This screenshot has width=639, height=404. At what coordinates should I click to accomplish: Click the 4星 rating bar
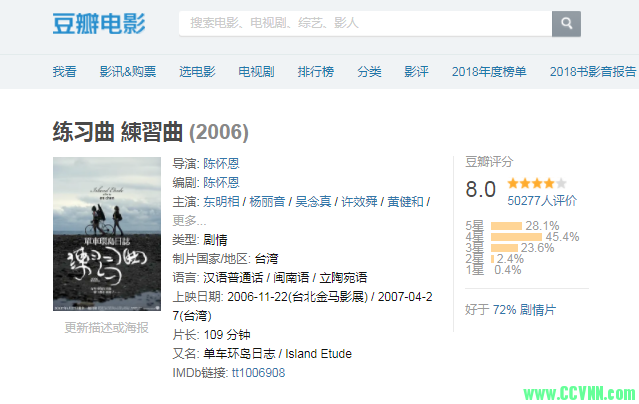(x=516, y=237)
